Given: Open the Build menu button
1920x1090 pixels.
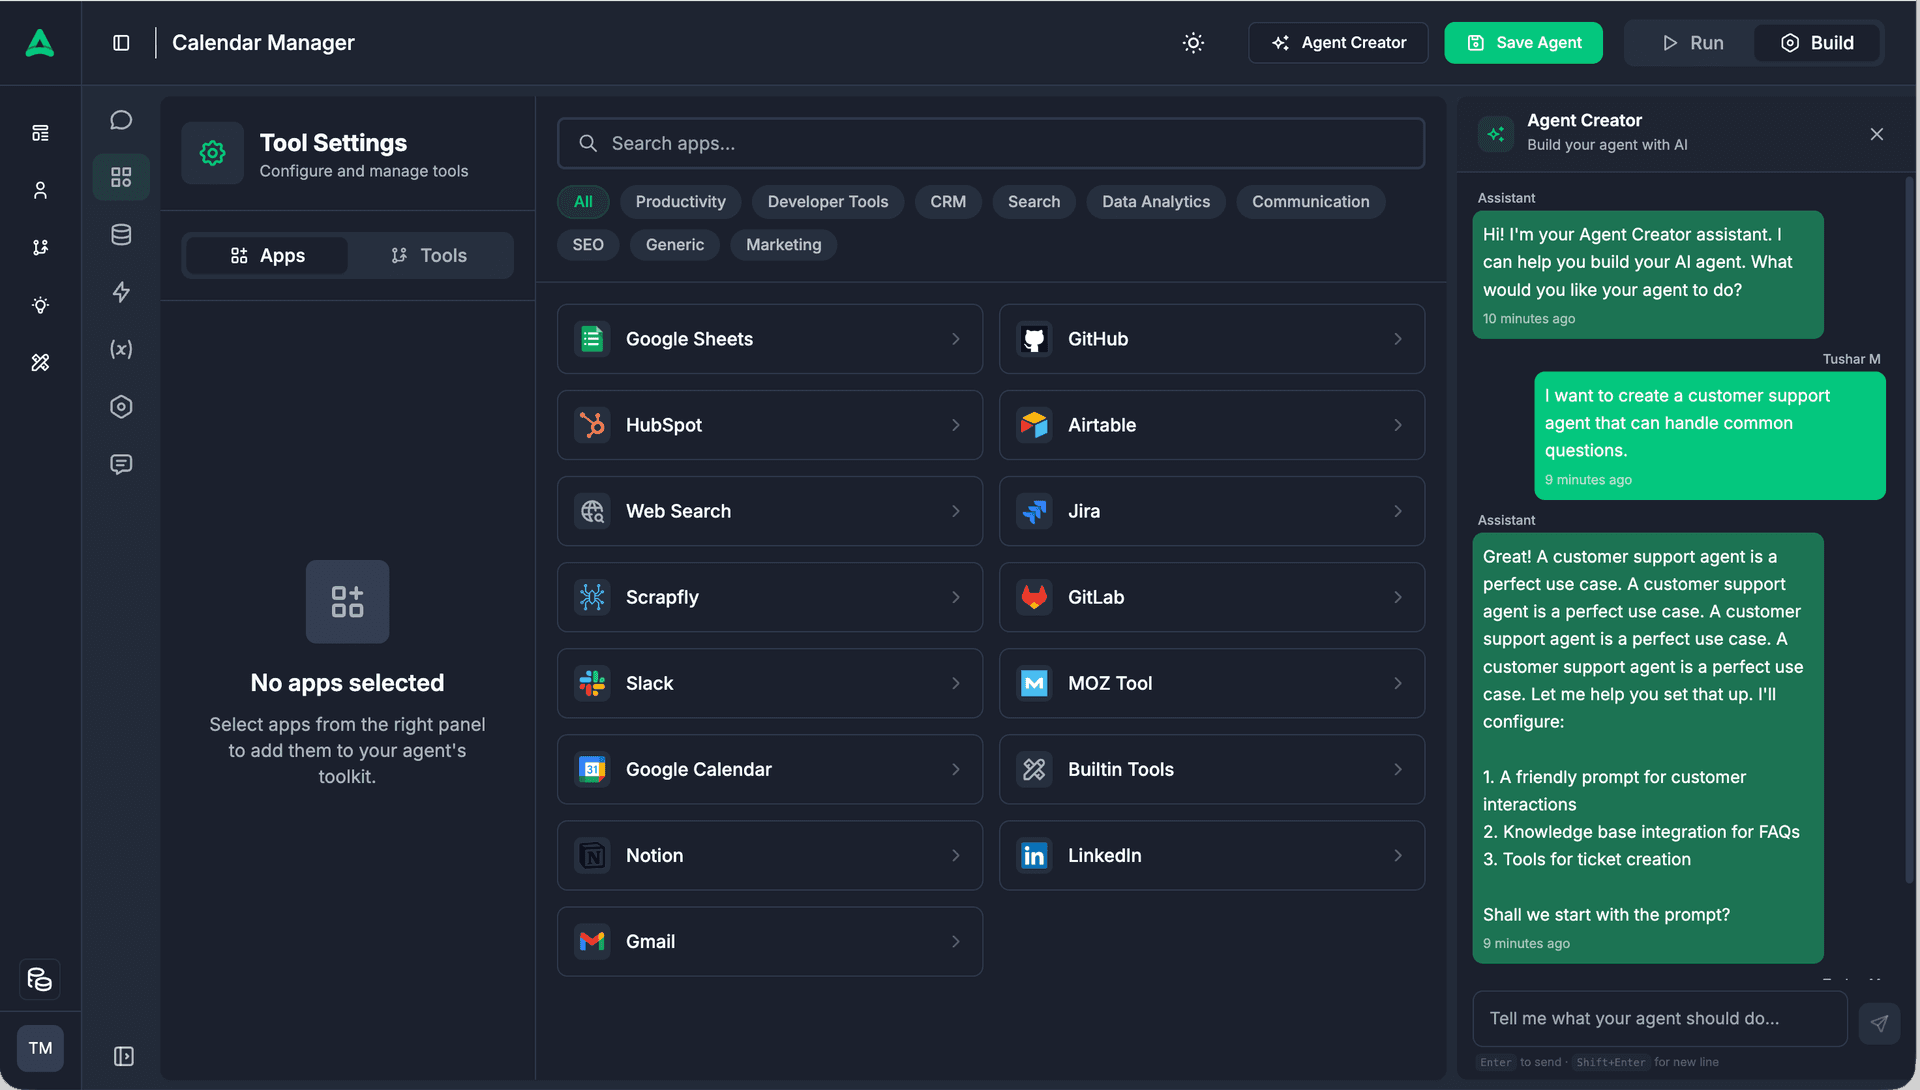Looking at the screenshot, I should (x=1817, y=43).
